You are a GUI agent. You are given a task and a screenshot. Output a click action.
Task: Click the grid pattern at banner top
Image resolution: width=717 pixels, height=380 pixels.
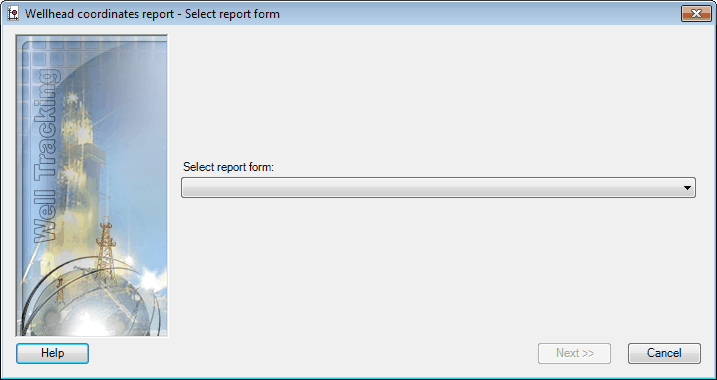[x=91, y=50]
